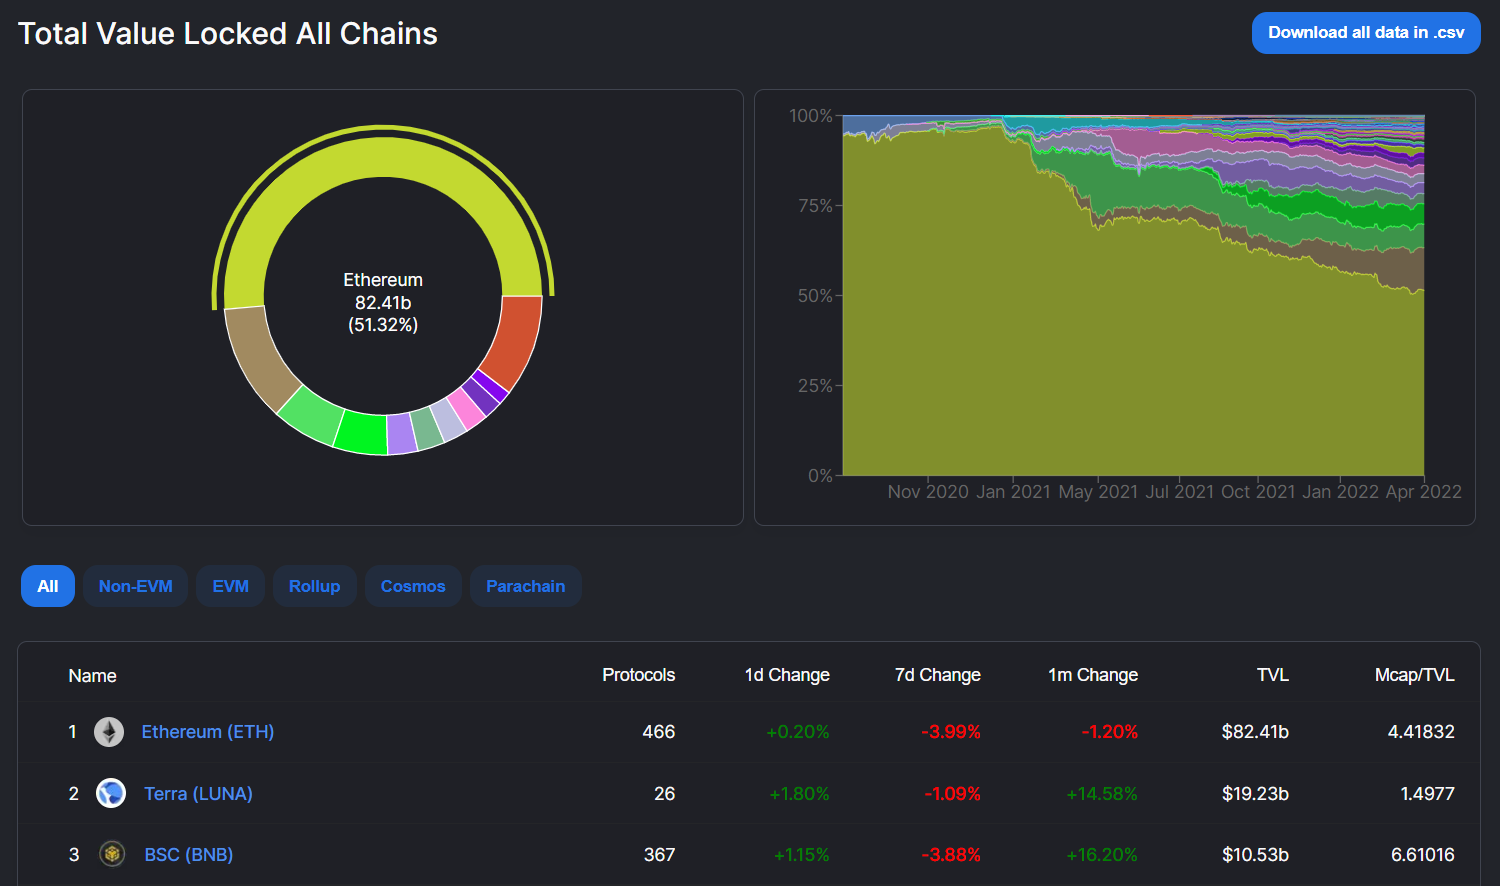The height and width of the screenshot is (886, 1500).
Task: Open the Ethereum (ETH) chain link
Action: click(x=207, y=732)
